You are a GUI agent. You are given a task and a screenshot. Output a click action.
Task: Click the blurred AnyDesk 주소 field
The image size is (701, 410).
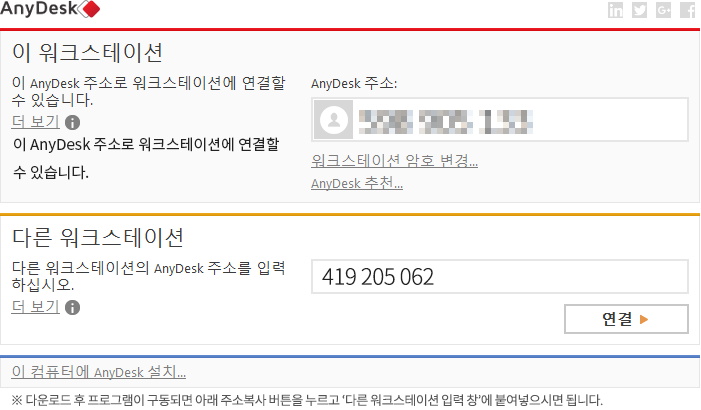500,119
